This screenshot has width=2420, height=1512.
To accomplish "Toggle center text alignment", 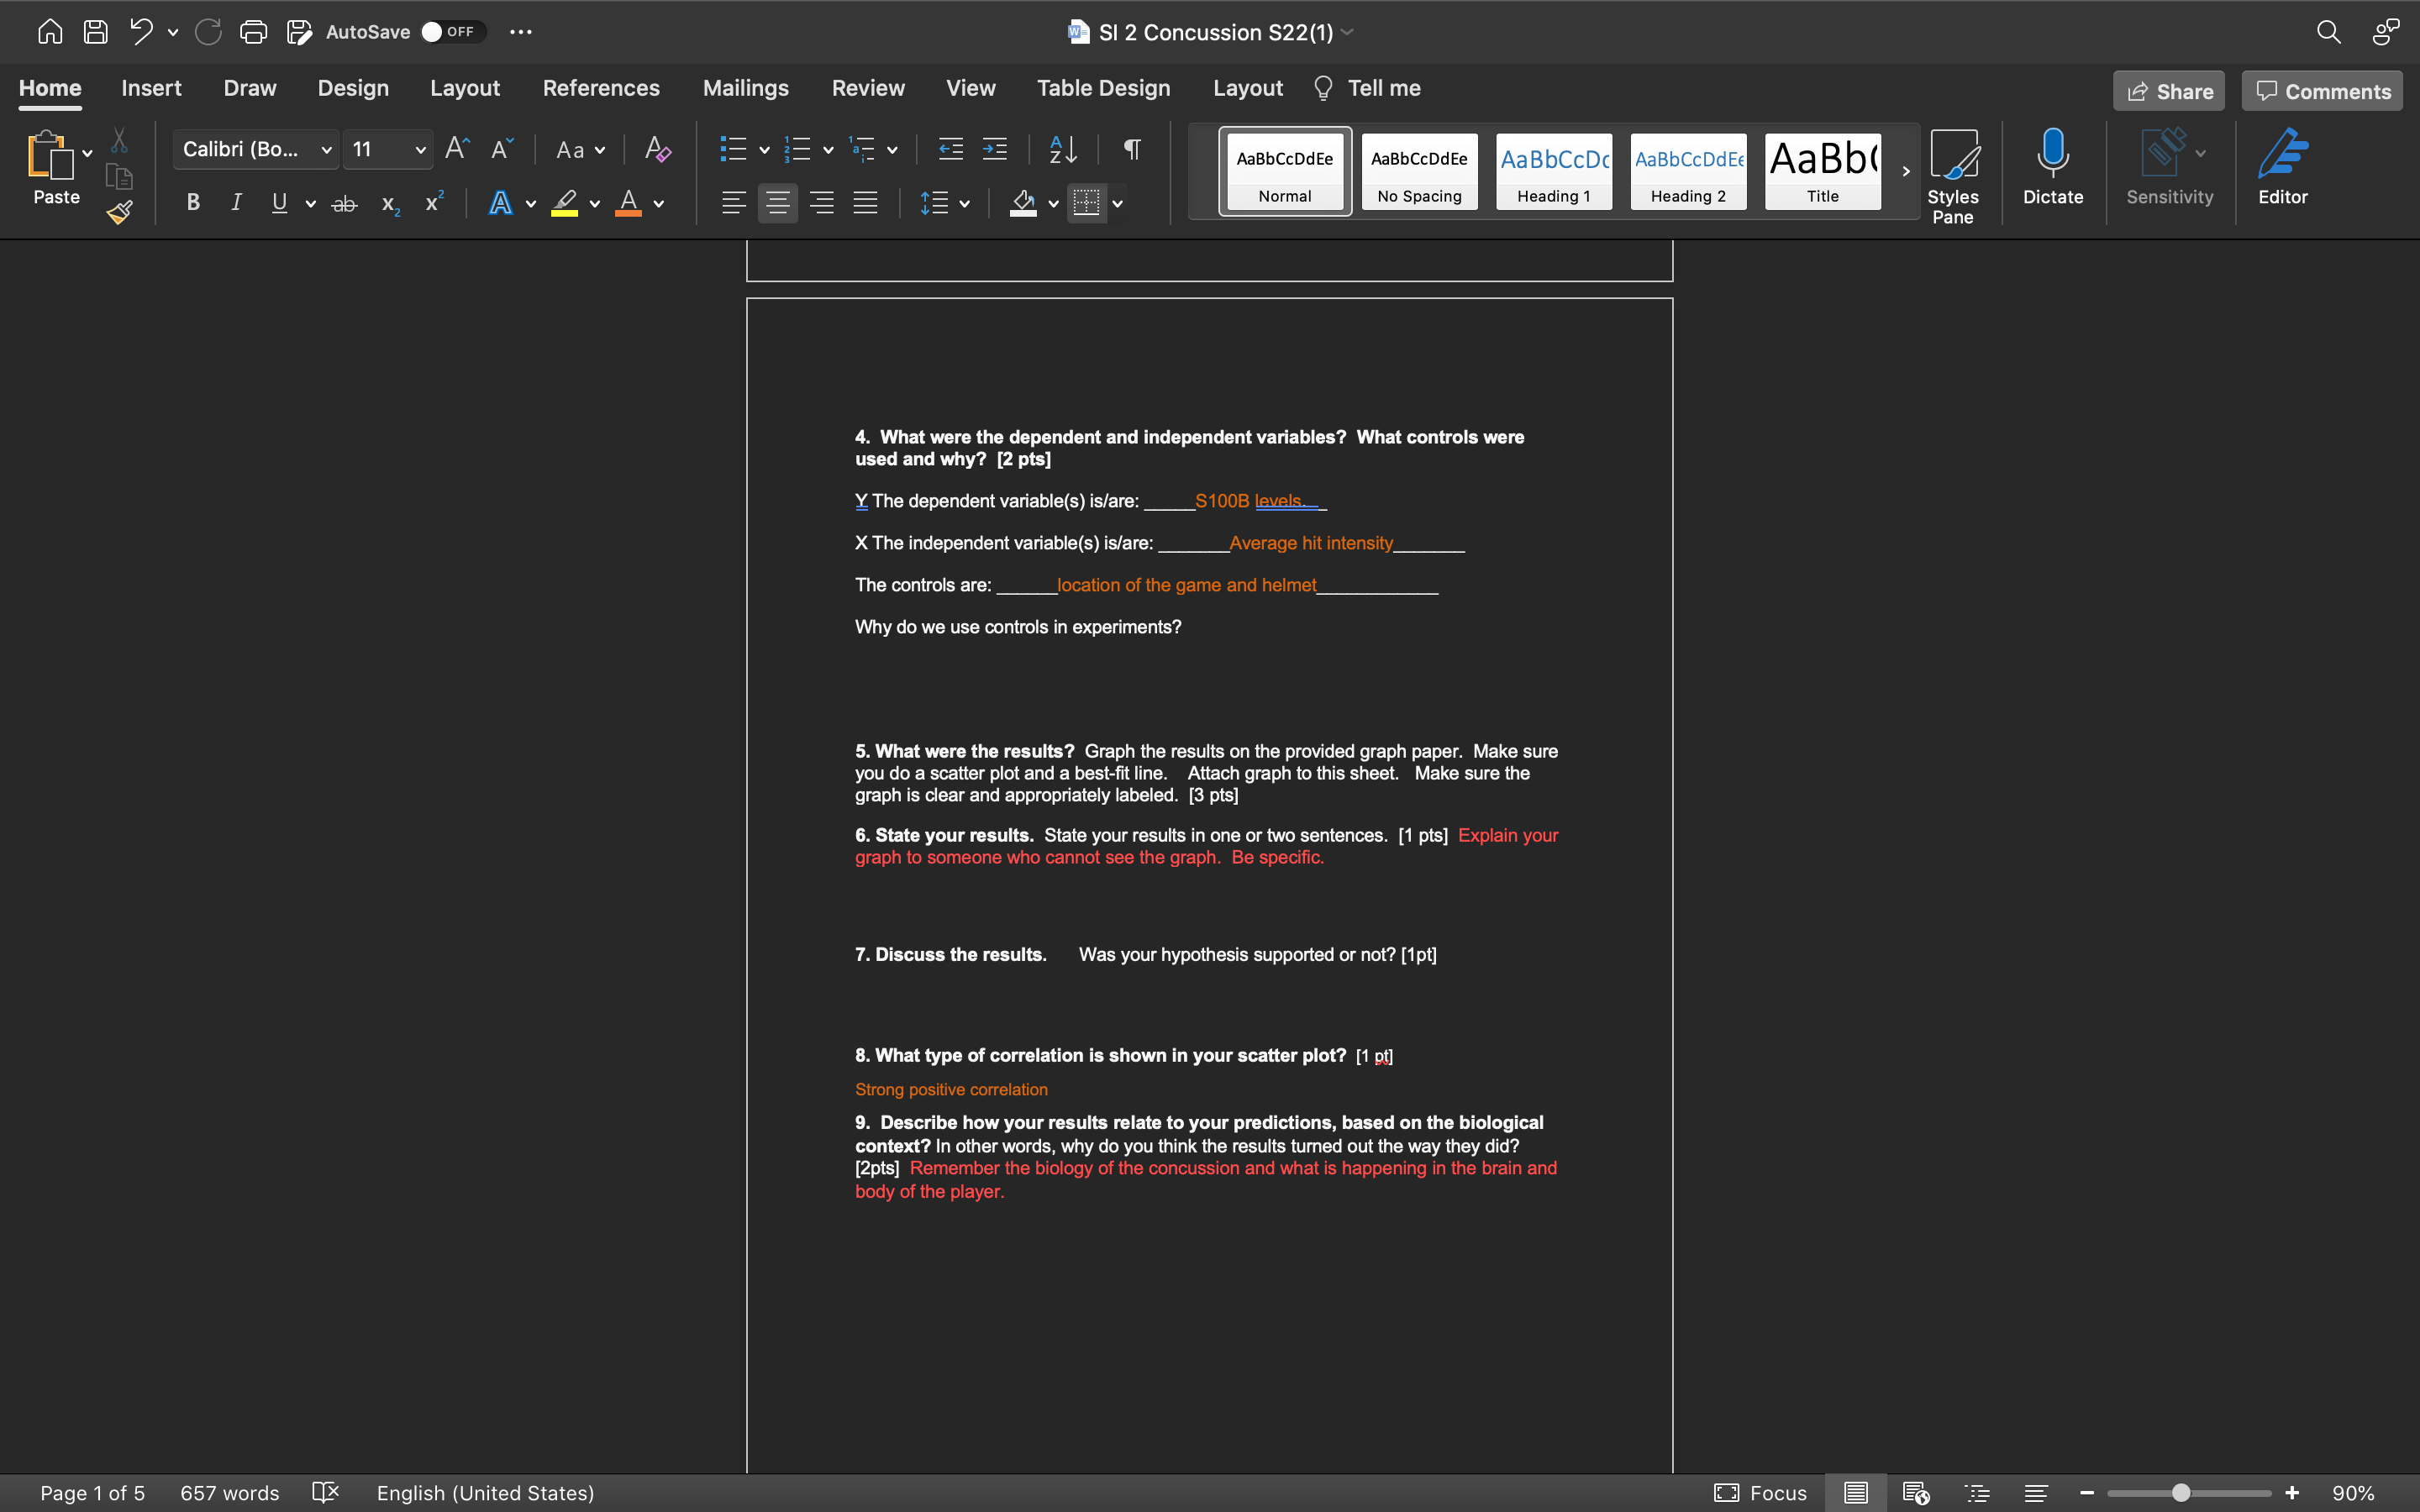I will click(777, 203).
